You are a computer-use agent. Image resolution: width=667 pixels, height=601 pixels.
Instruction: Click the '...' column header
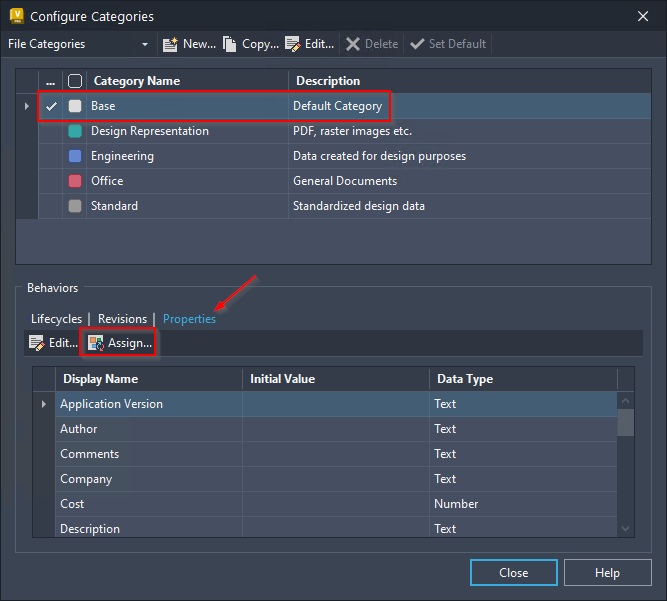pyautogui.click(x=50, y=81)
